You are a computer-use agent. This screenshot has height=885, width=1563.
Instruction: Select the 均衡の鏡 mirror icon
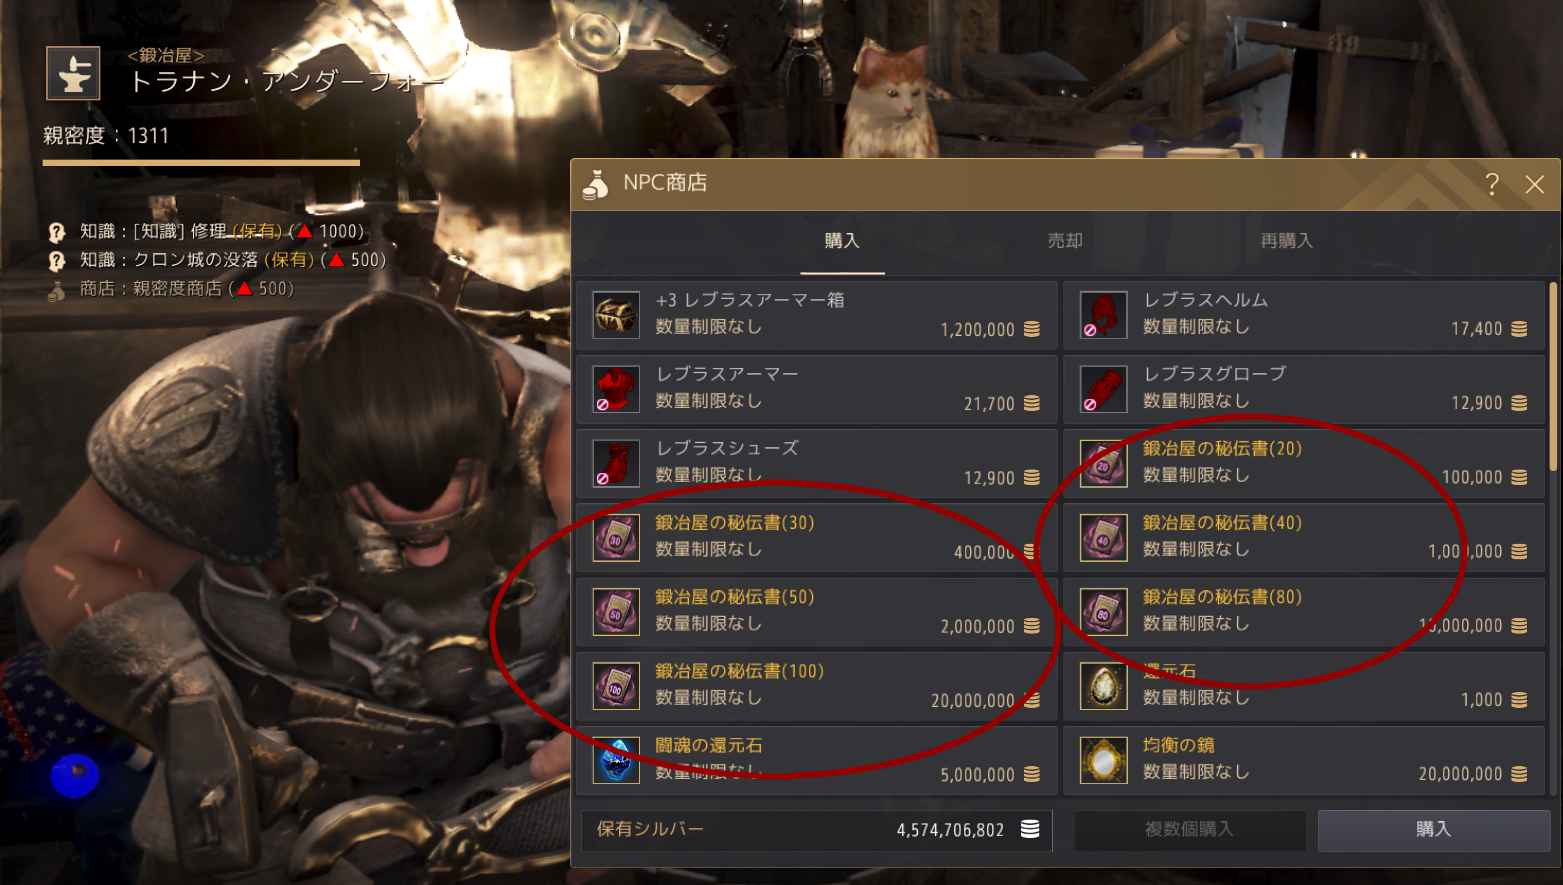tap(1104, 761)
